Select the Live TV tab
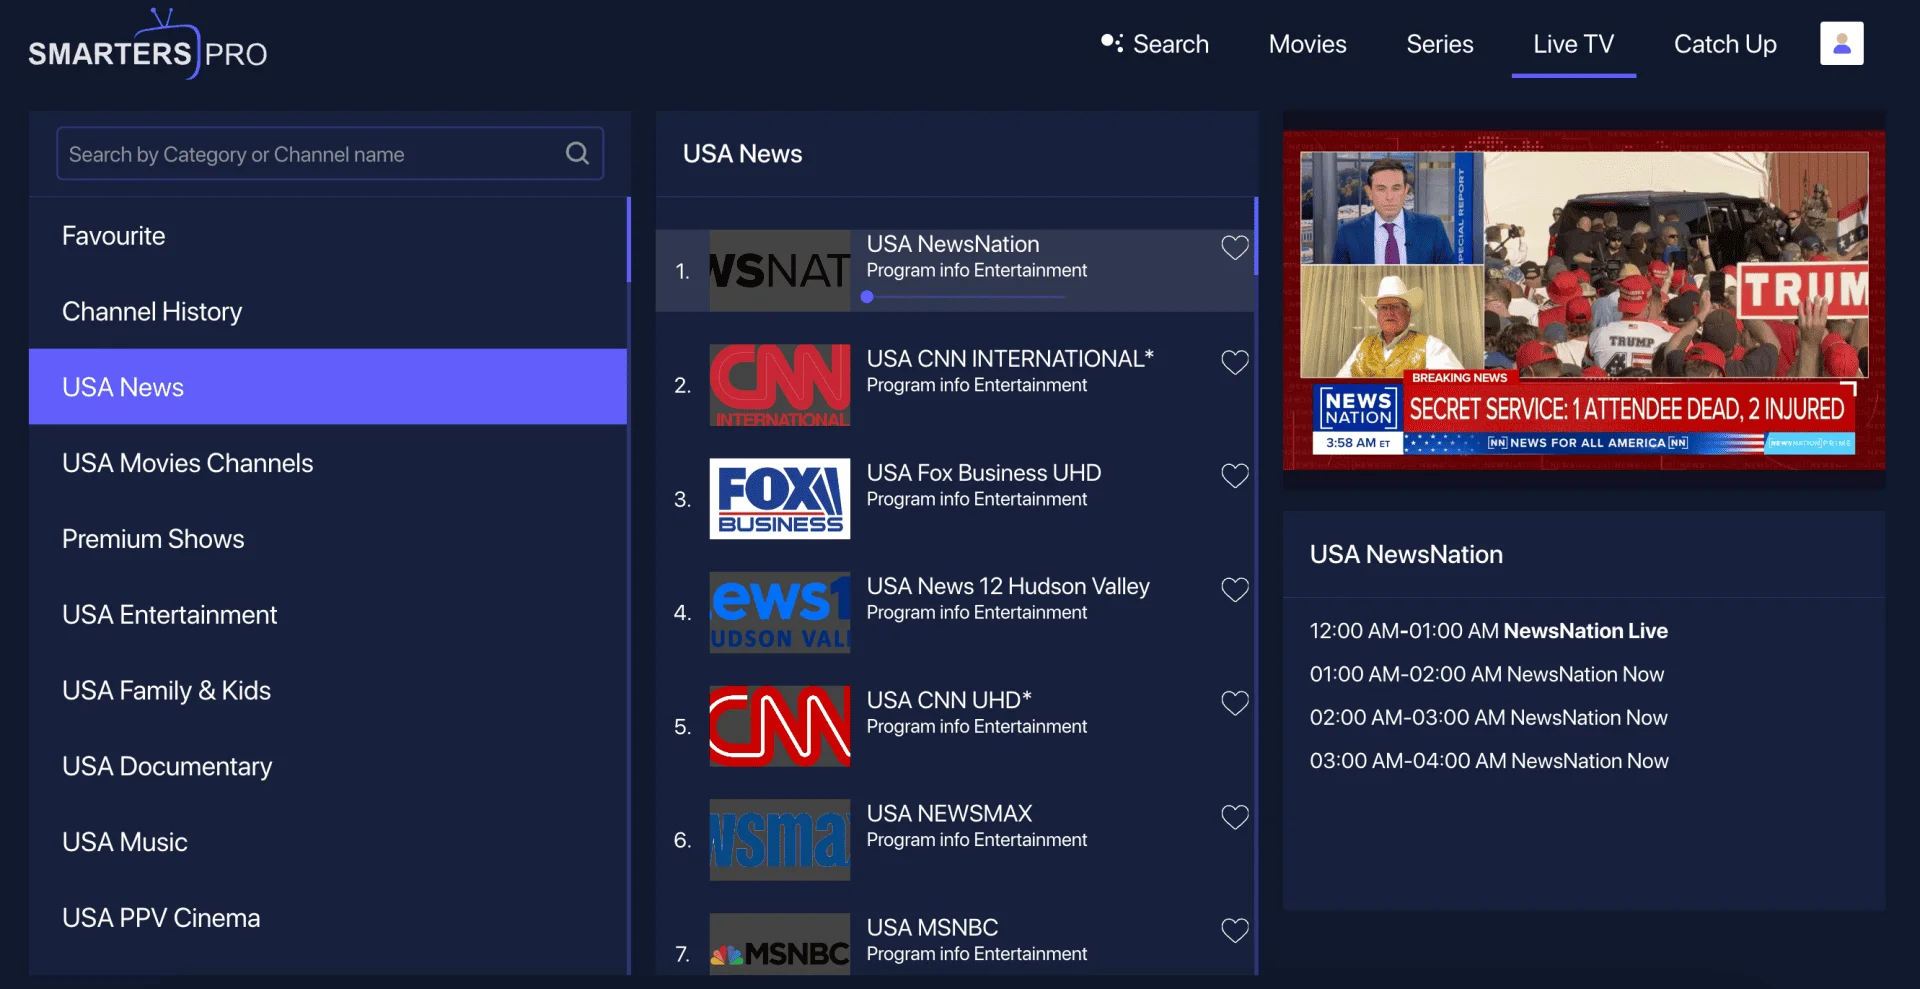 (1573, 44)
